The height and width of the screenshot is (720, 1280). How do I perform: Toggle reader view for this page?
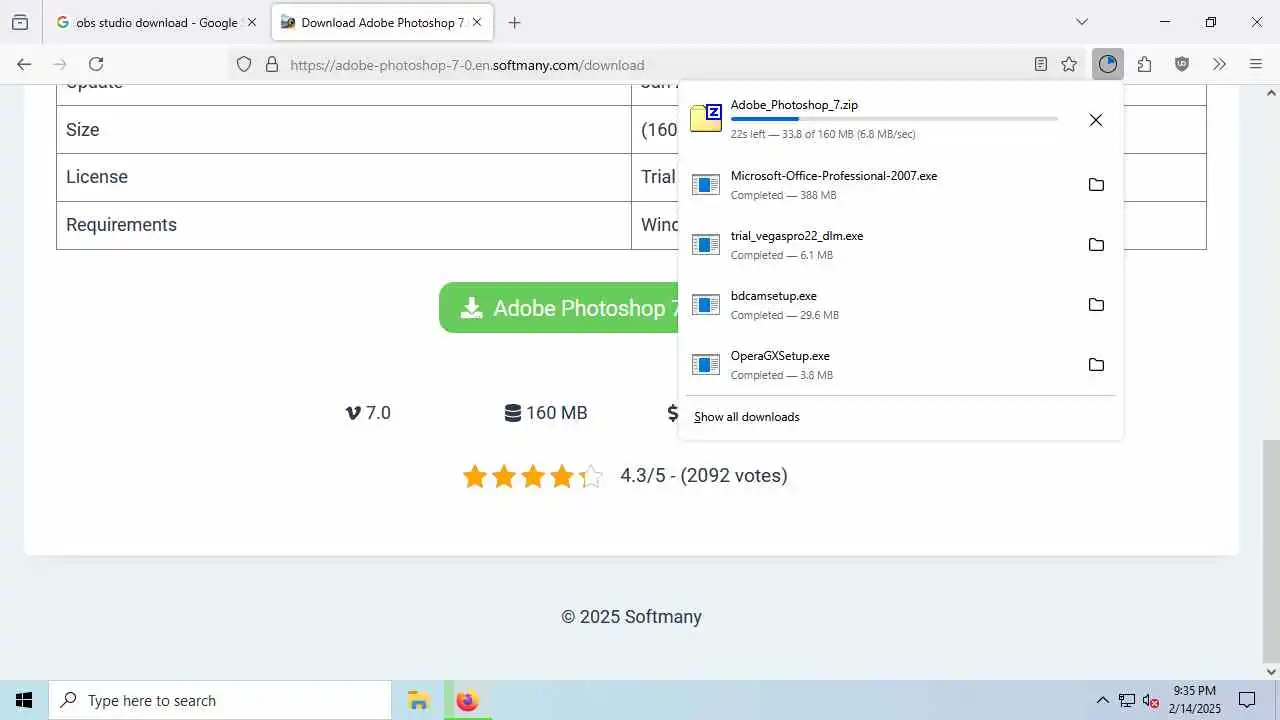[1041, 64]
